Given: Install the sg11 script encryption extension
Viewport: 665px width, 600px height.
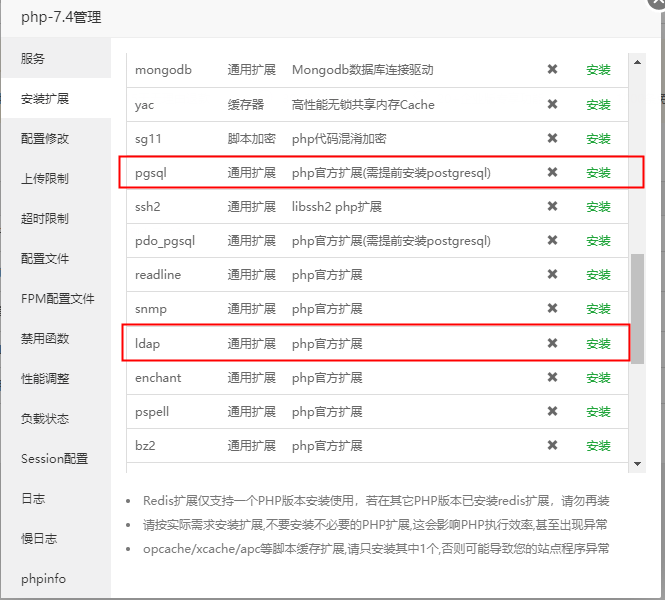Looking at the screenshot, I should [x=598, y=139].
